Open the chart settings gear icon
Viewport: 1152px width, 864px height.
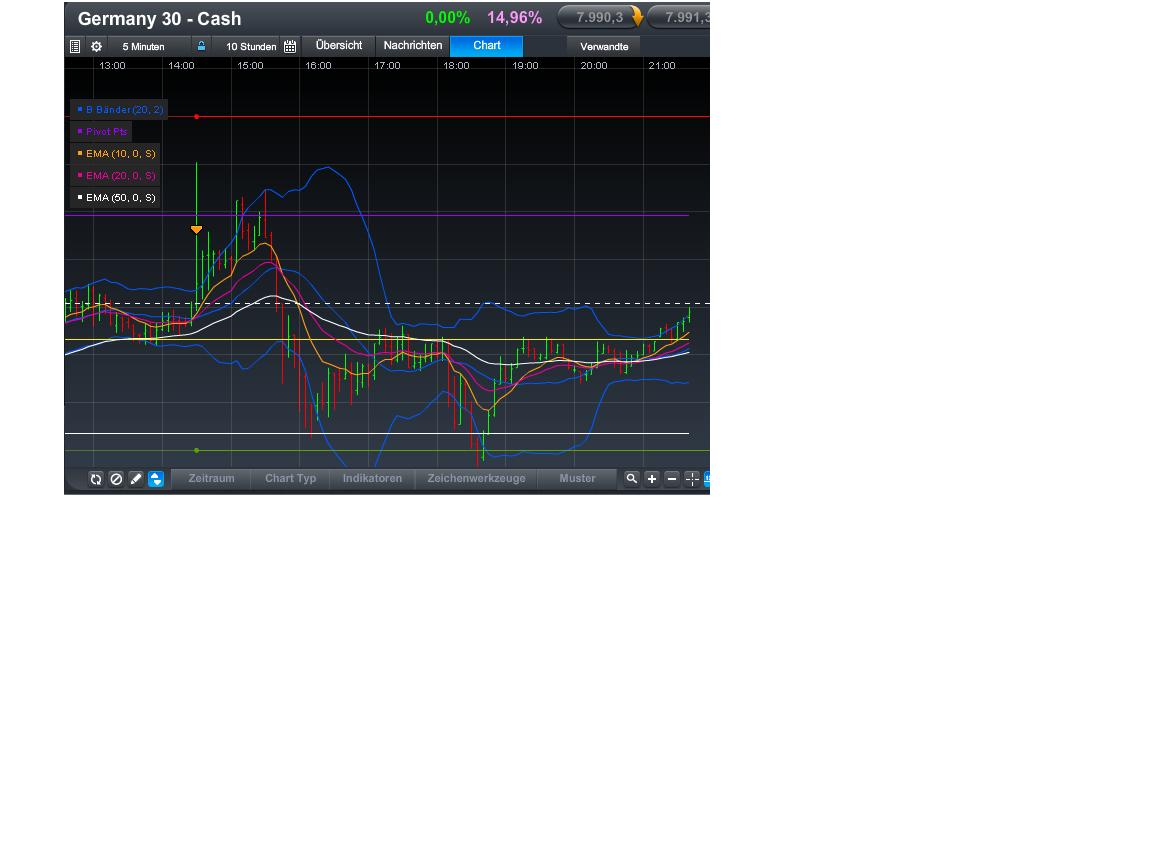(x=96, y=46)
